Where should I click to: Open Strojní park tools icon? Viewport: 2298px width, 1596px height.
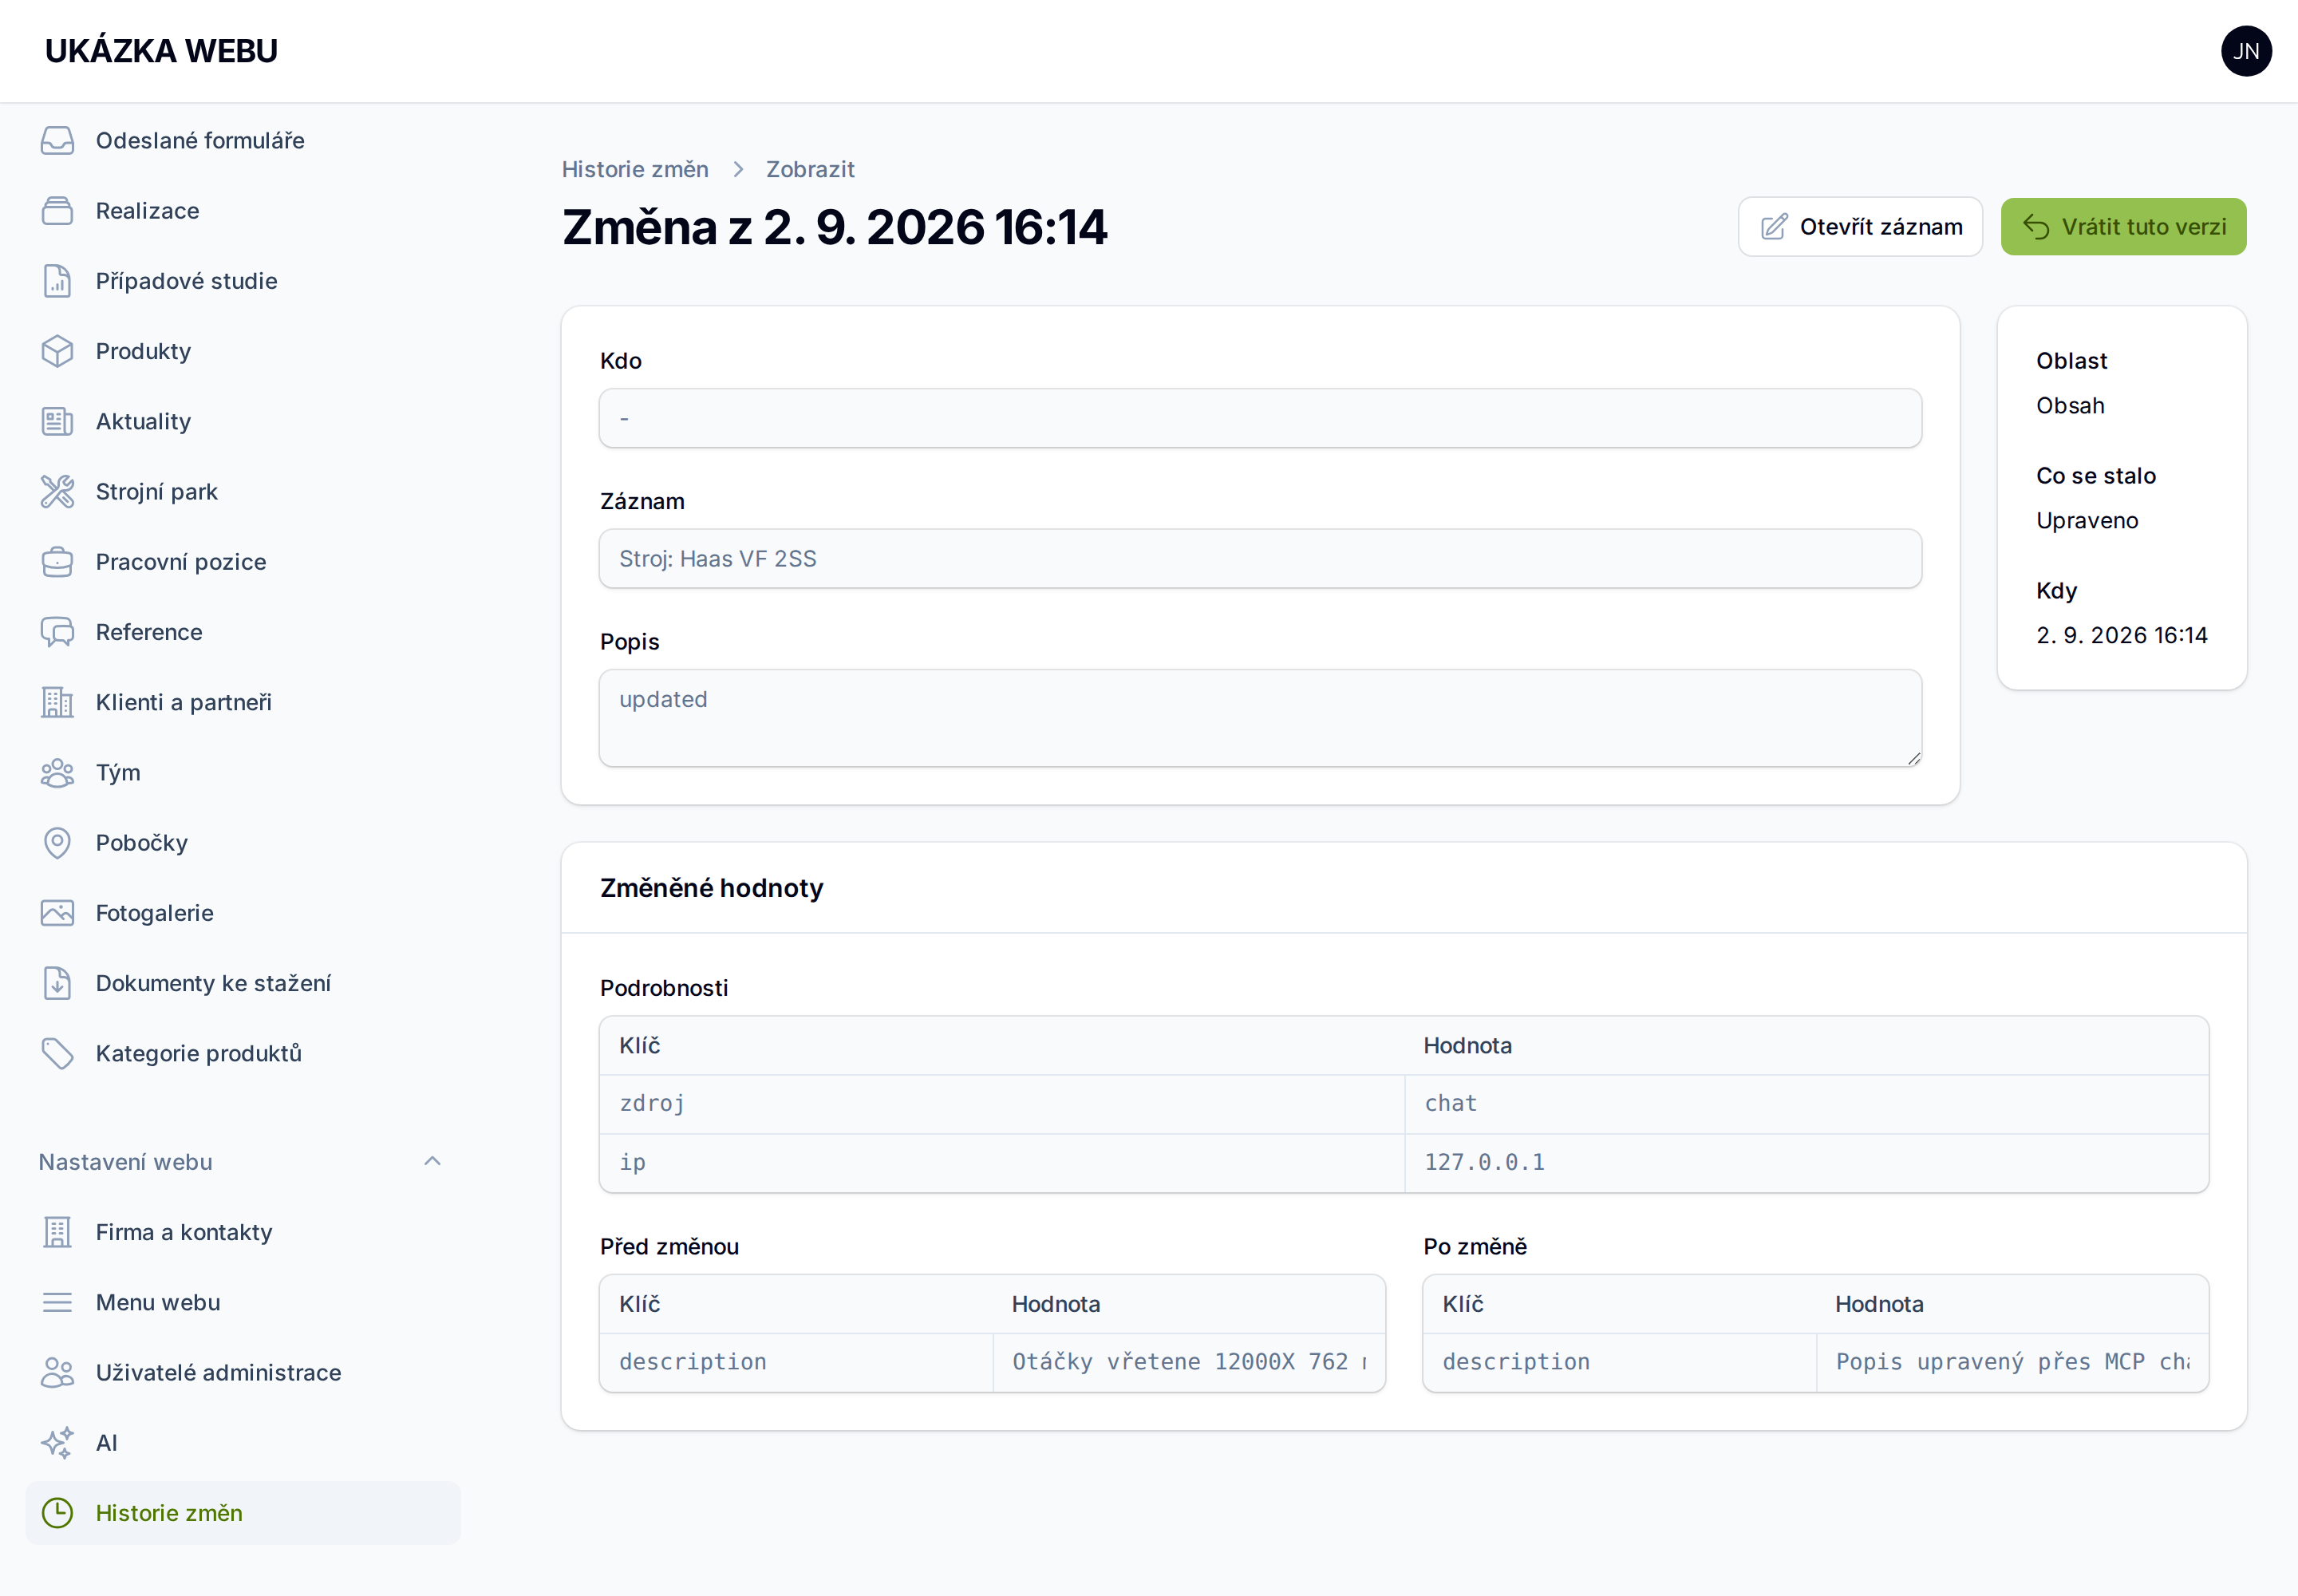point(57,492)
